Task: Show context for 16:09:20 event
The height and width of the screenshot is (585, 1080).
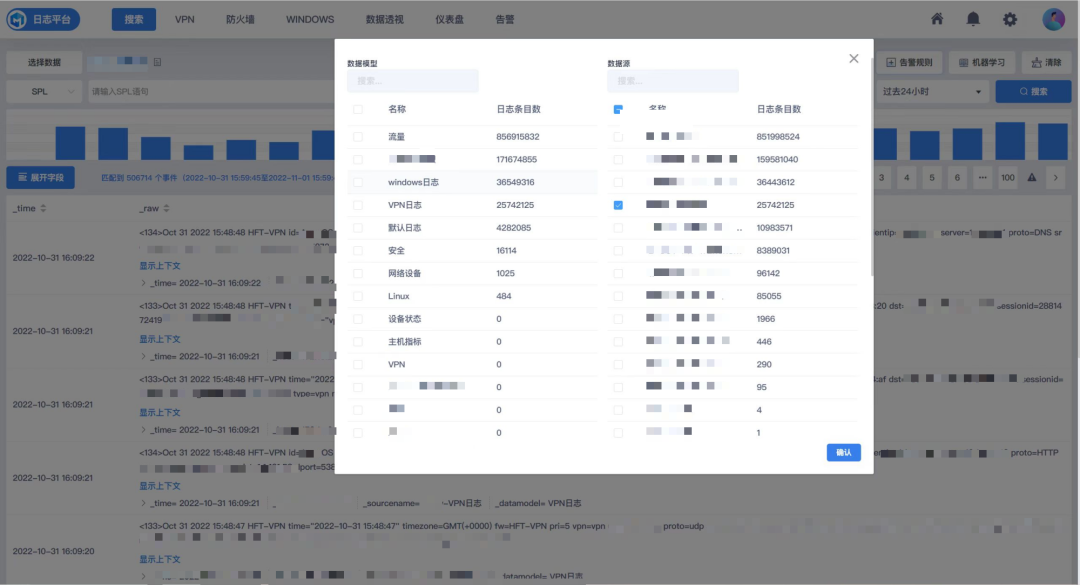Action: [x=160, y=560]
